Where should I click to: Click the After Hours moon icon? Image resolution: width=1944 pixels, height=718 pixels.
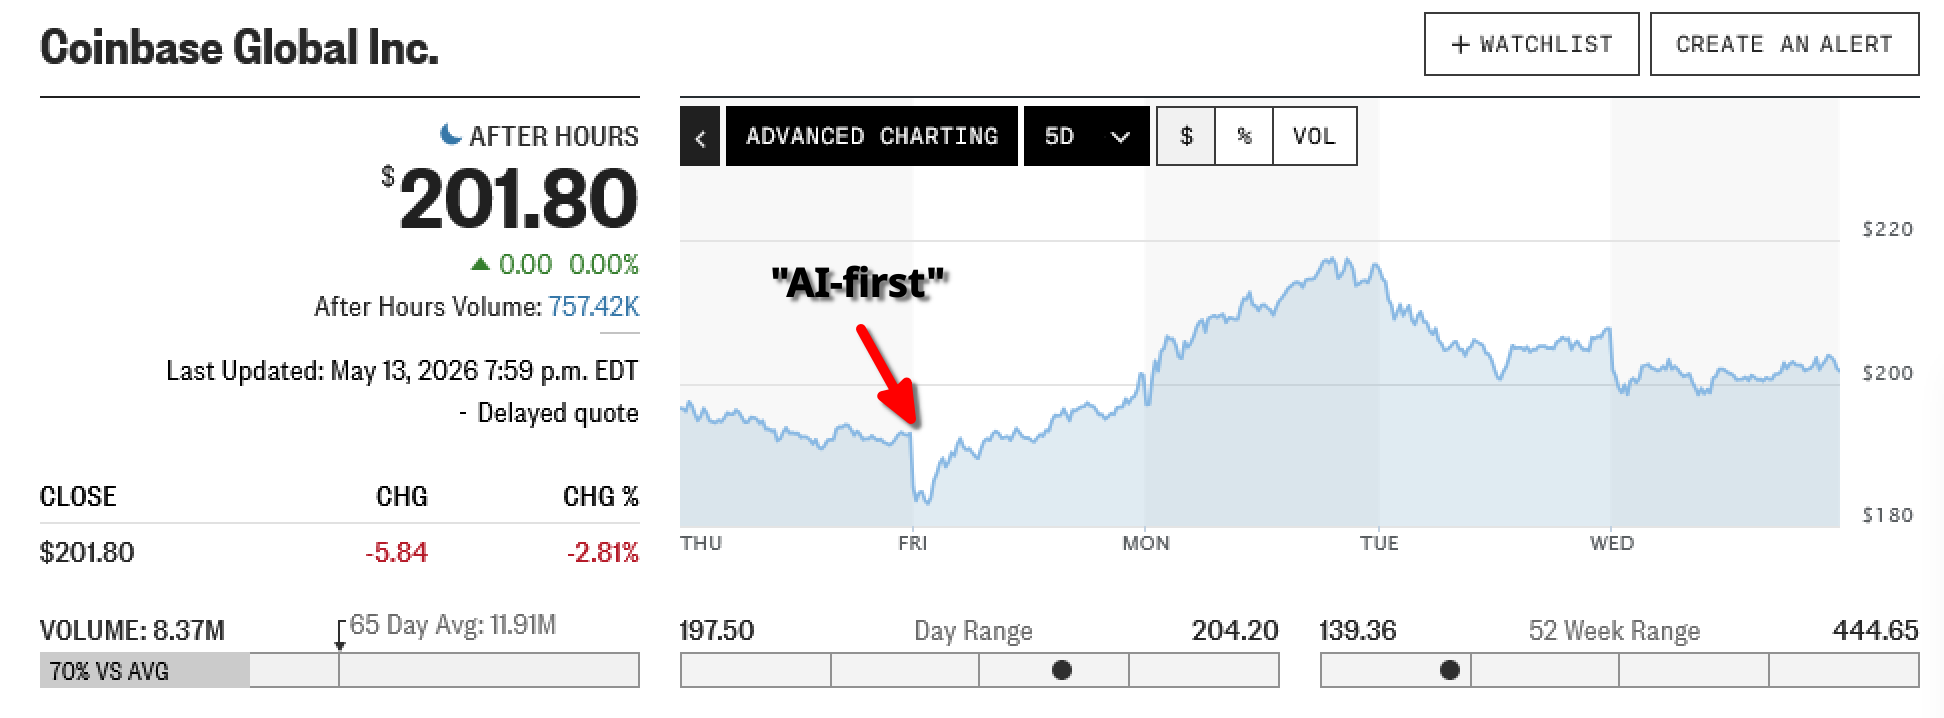[x=451, y=134]
